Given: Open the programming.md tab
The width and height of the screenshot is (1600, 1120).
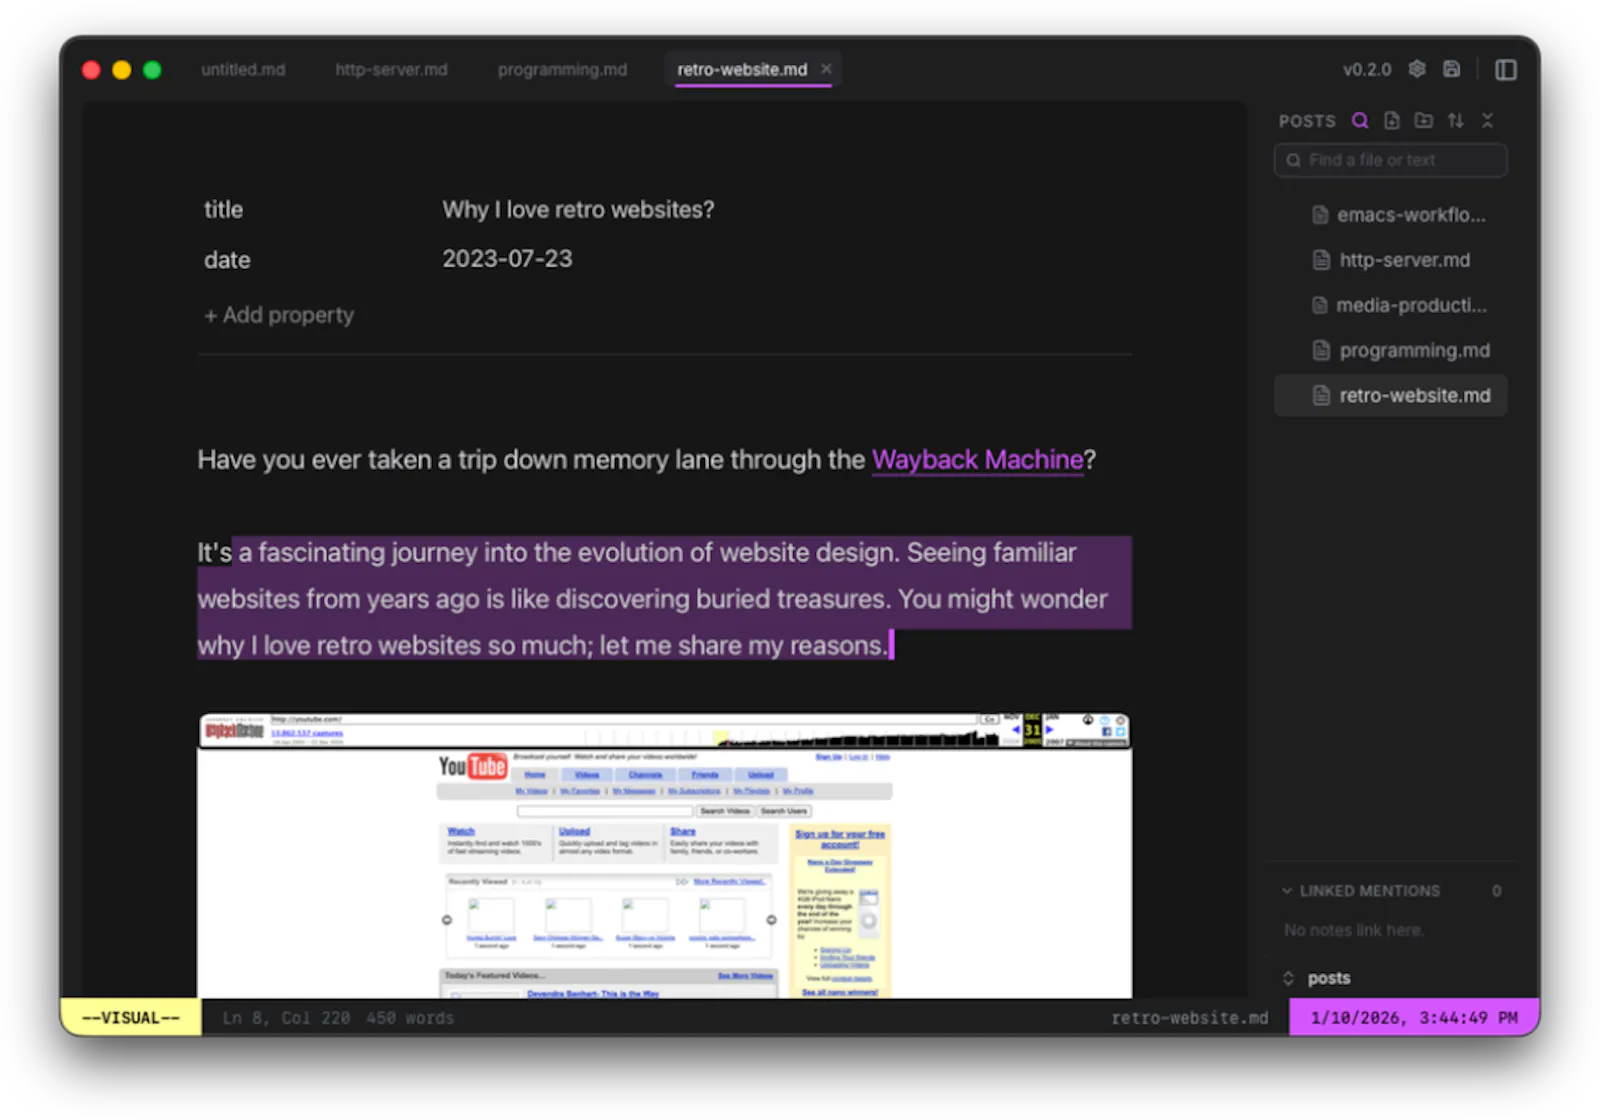Looking at the screenshot, I should [562, 69].
